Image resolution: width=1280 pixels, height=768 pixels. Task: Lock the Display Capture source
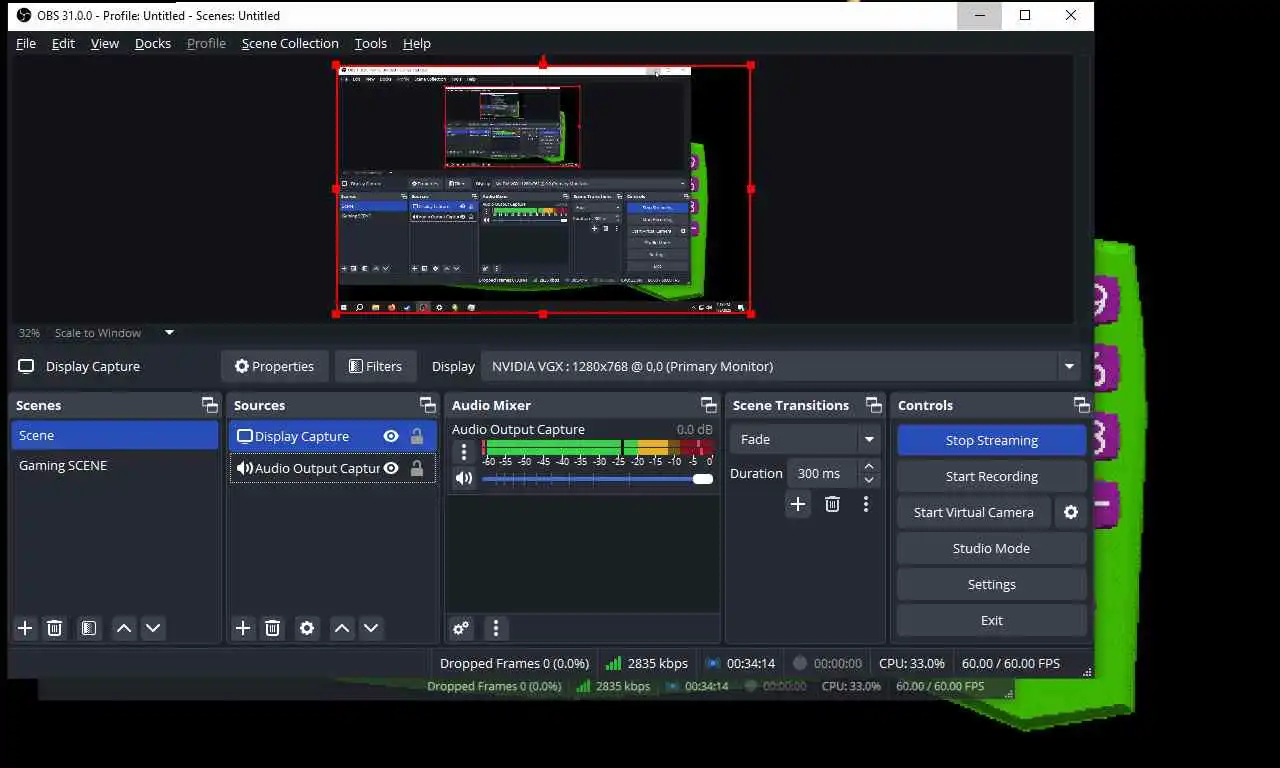[417, 436]
